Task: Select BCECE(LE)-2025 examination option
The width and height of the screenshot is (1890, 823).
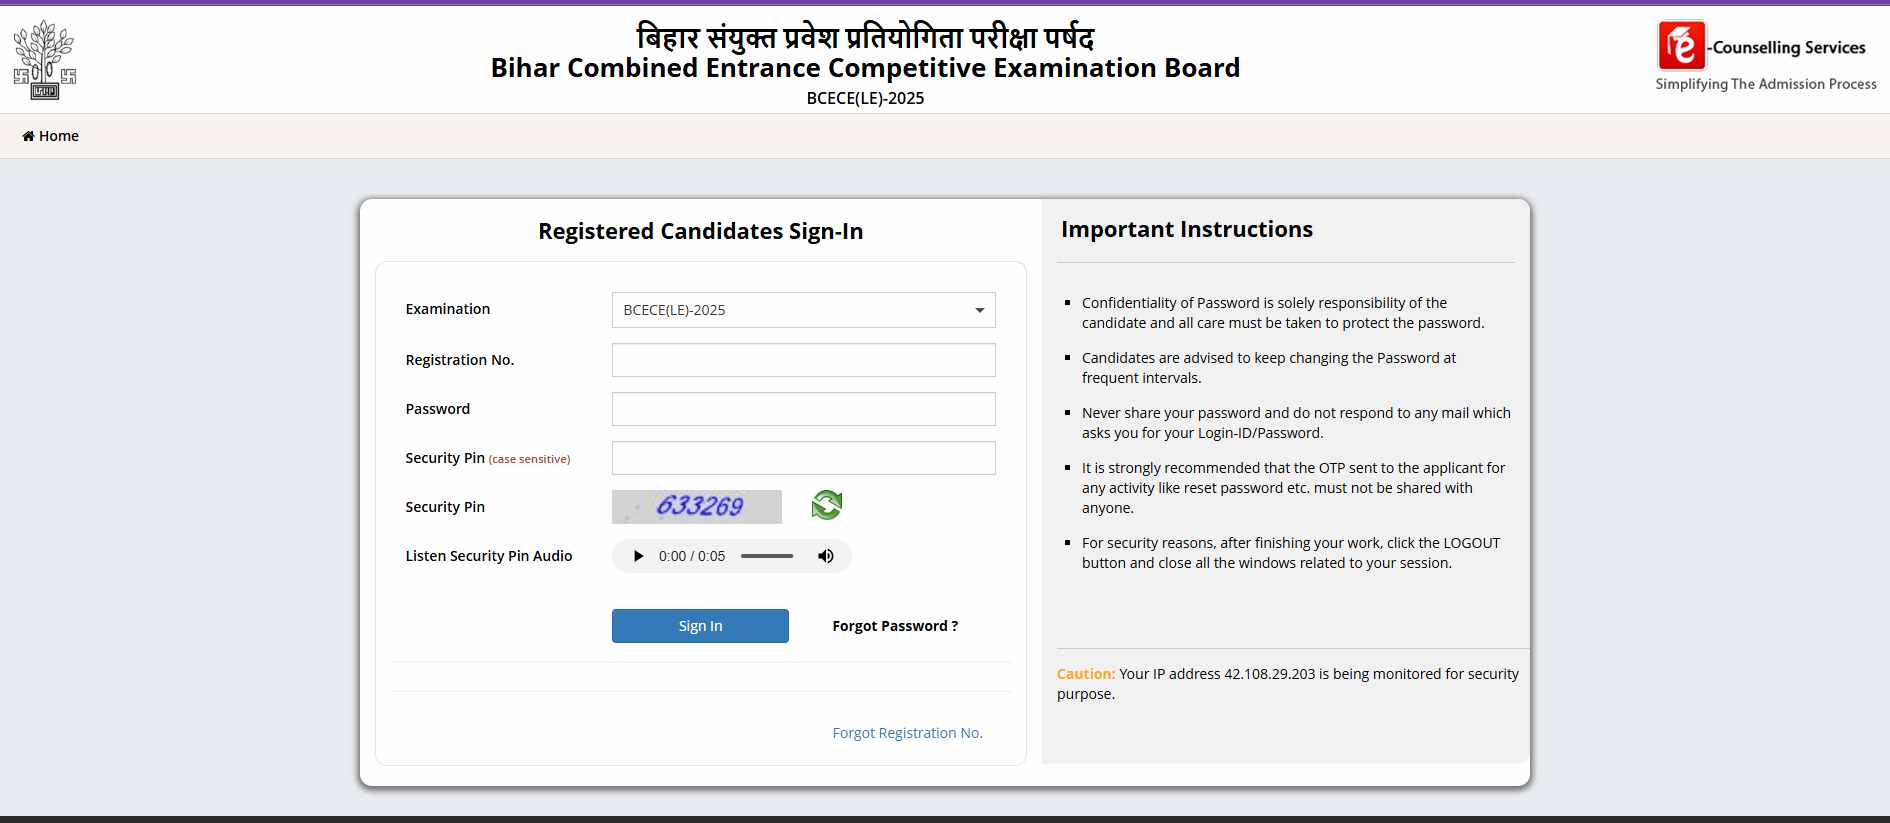Action: 803,310
